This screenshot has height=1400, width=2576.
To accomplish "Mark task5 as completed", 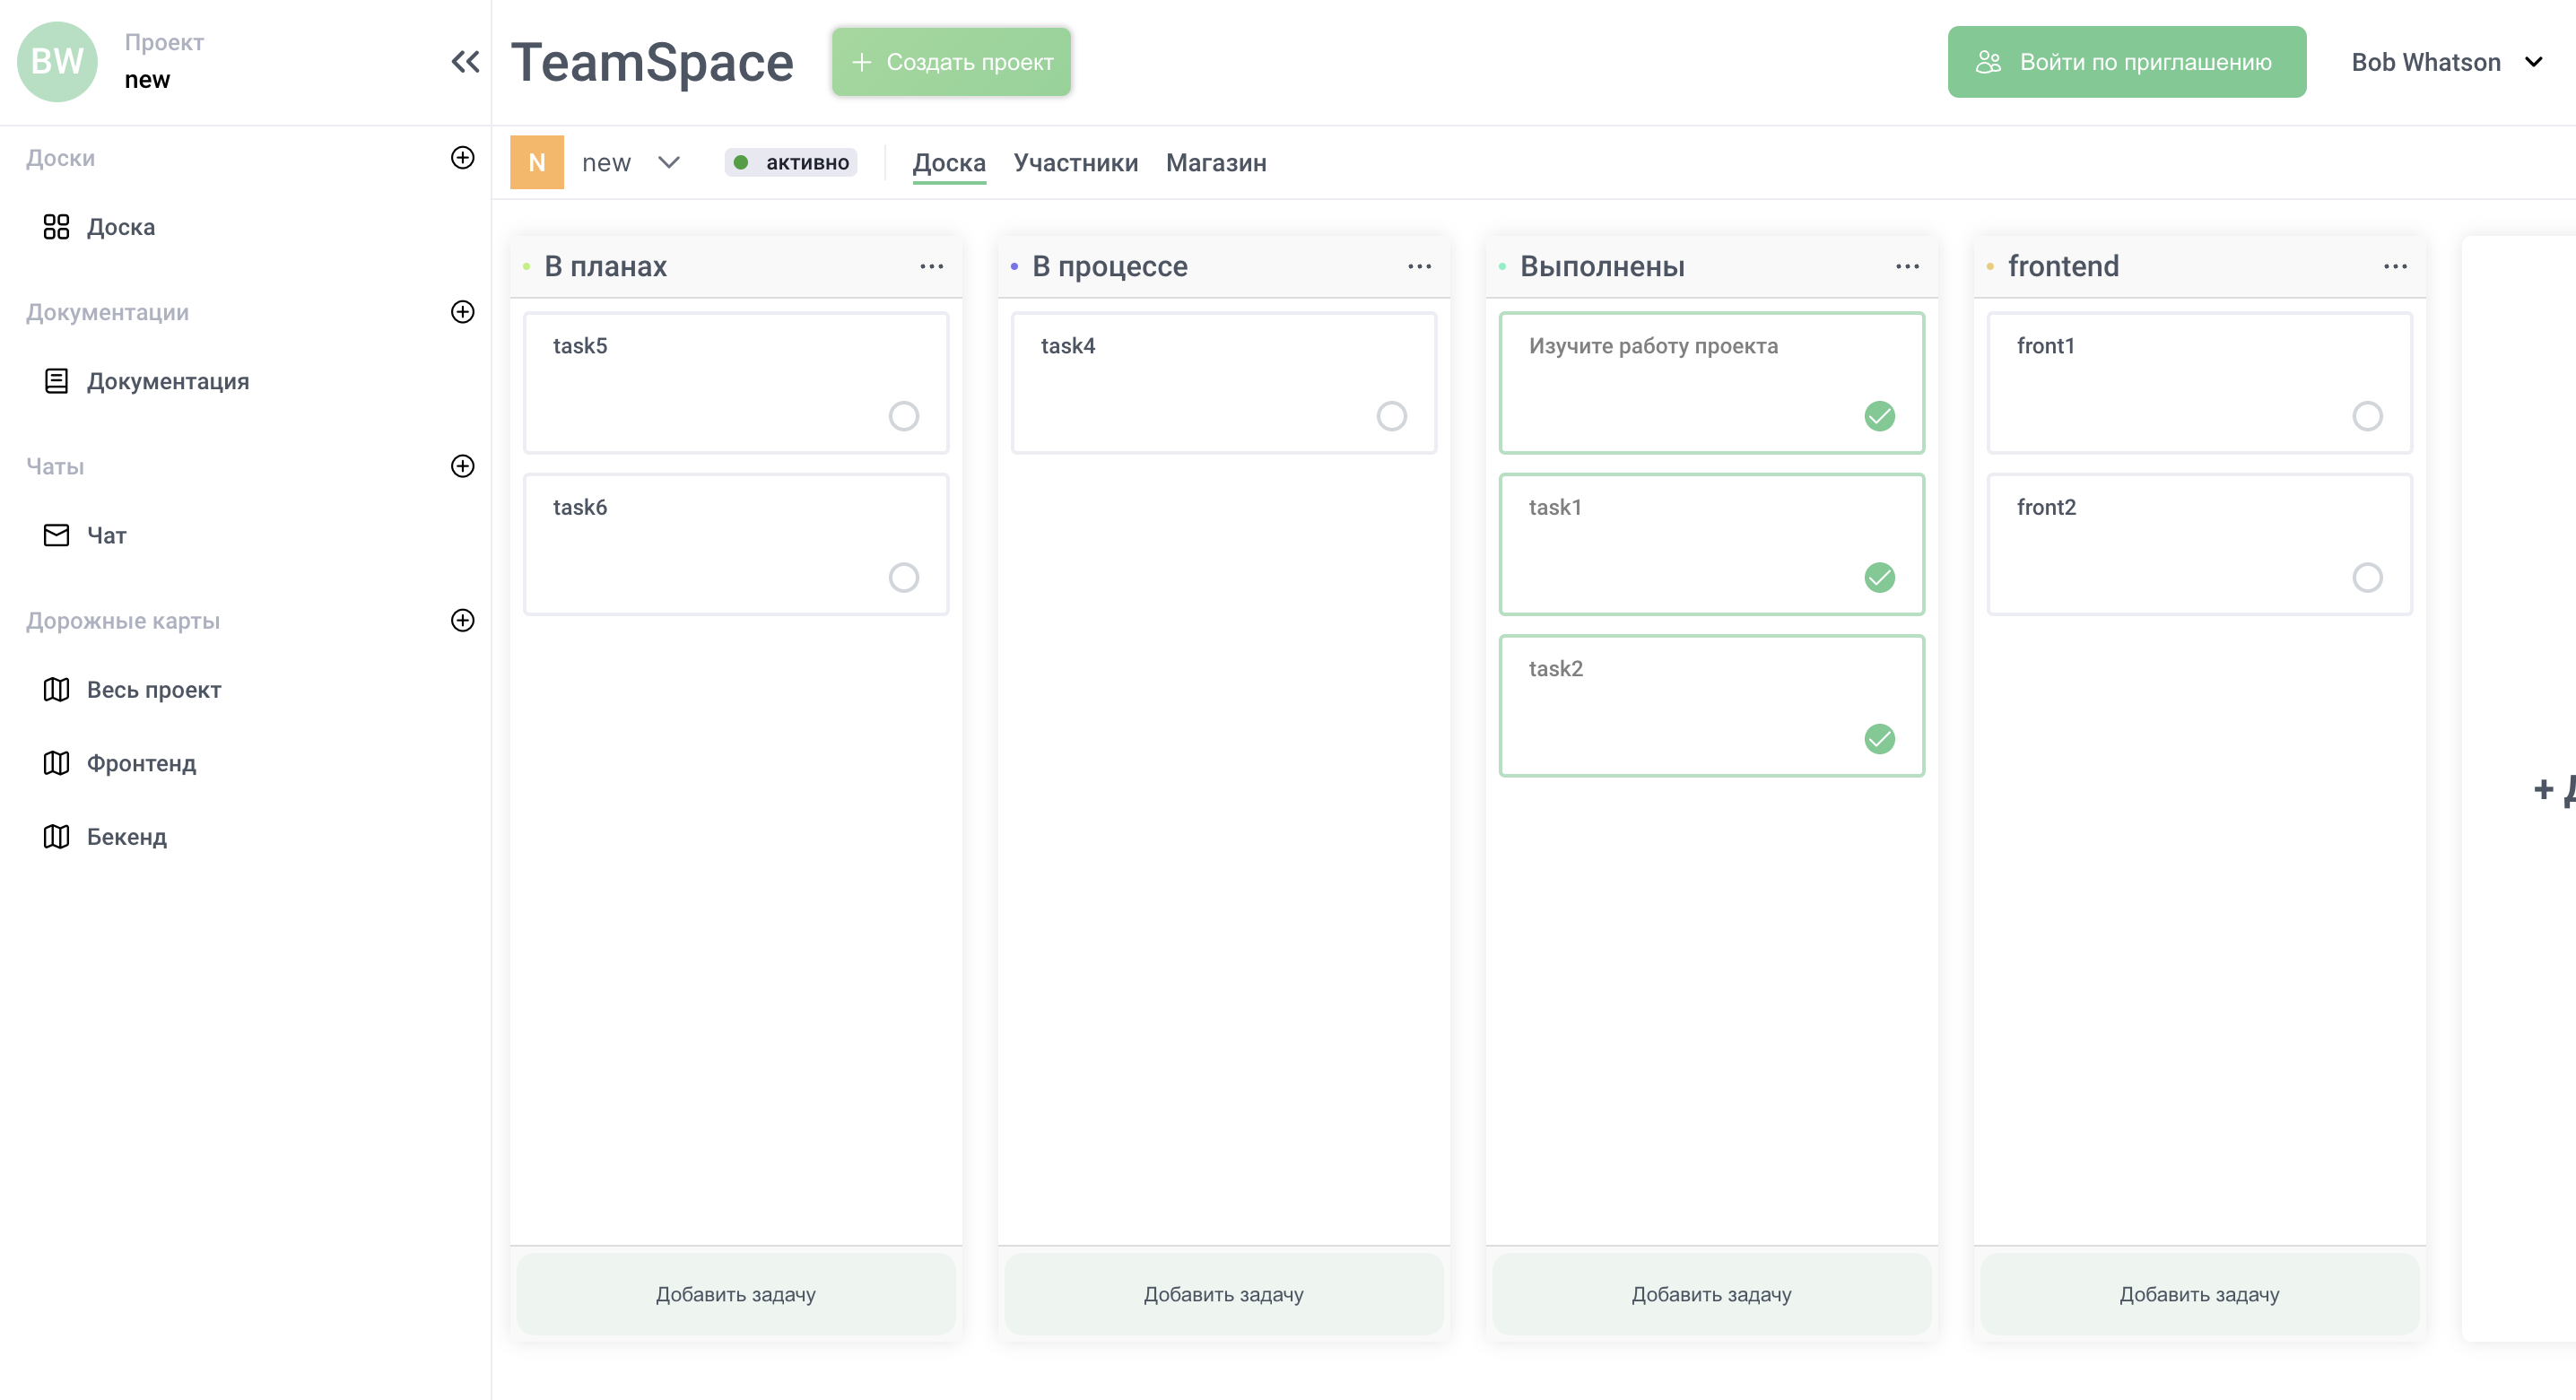I will (903, 416).
